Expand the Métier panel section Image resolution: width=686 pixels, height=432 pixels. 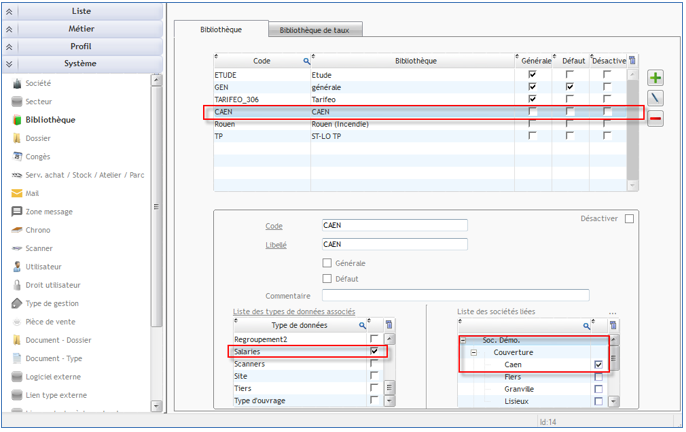[81, 29]
